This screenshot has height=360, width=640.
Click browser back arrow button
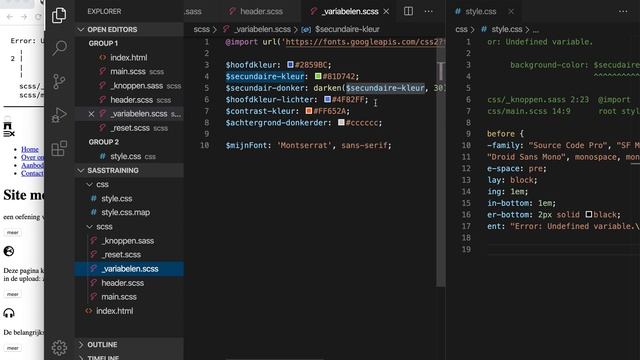(x=10, y=17)
